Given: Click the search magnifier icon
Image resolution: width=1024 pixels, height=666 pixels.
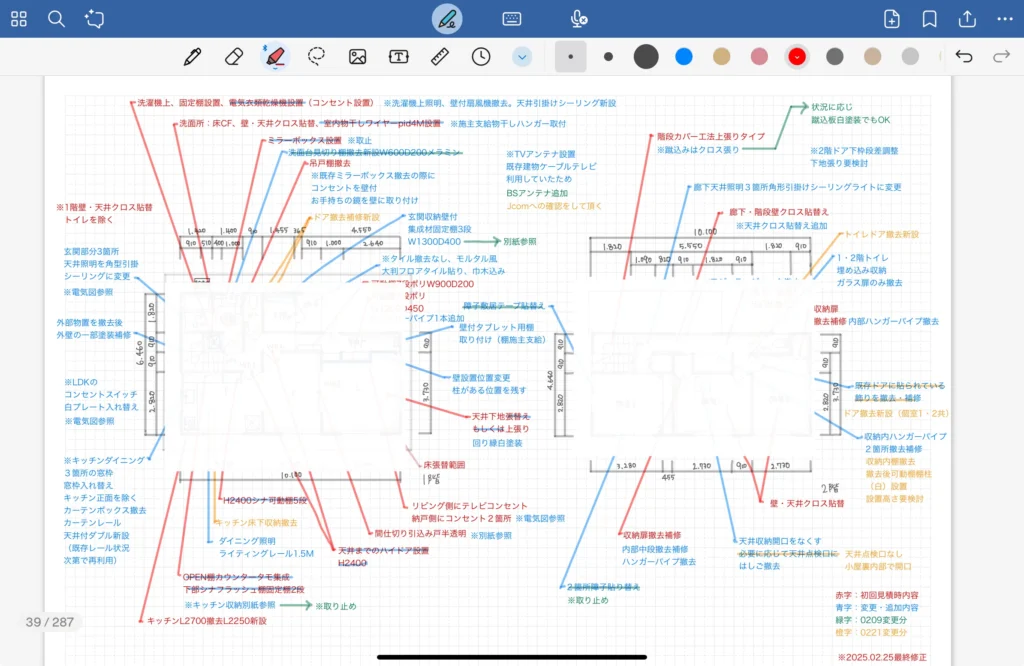Looking at the screenshot, I should tap(57, 19).
